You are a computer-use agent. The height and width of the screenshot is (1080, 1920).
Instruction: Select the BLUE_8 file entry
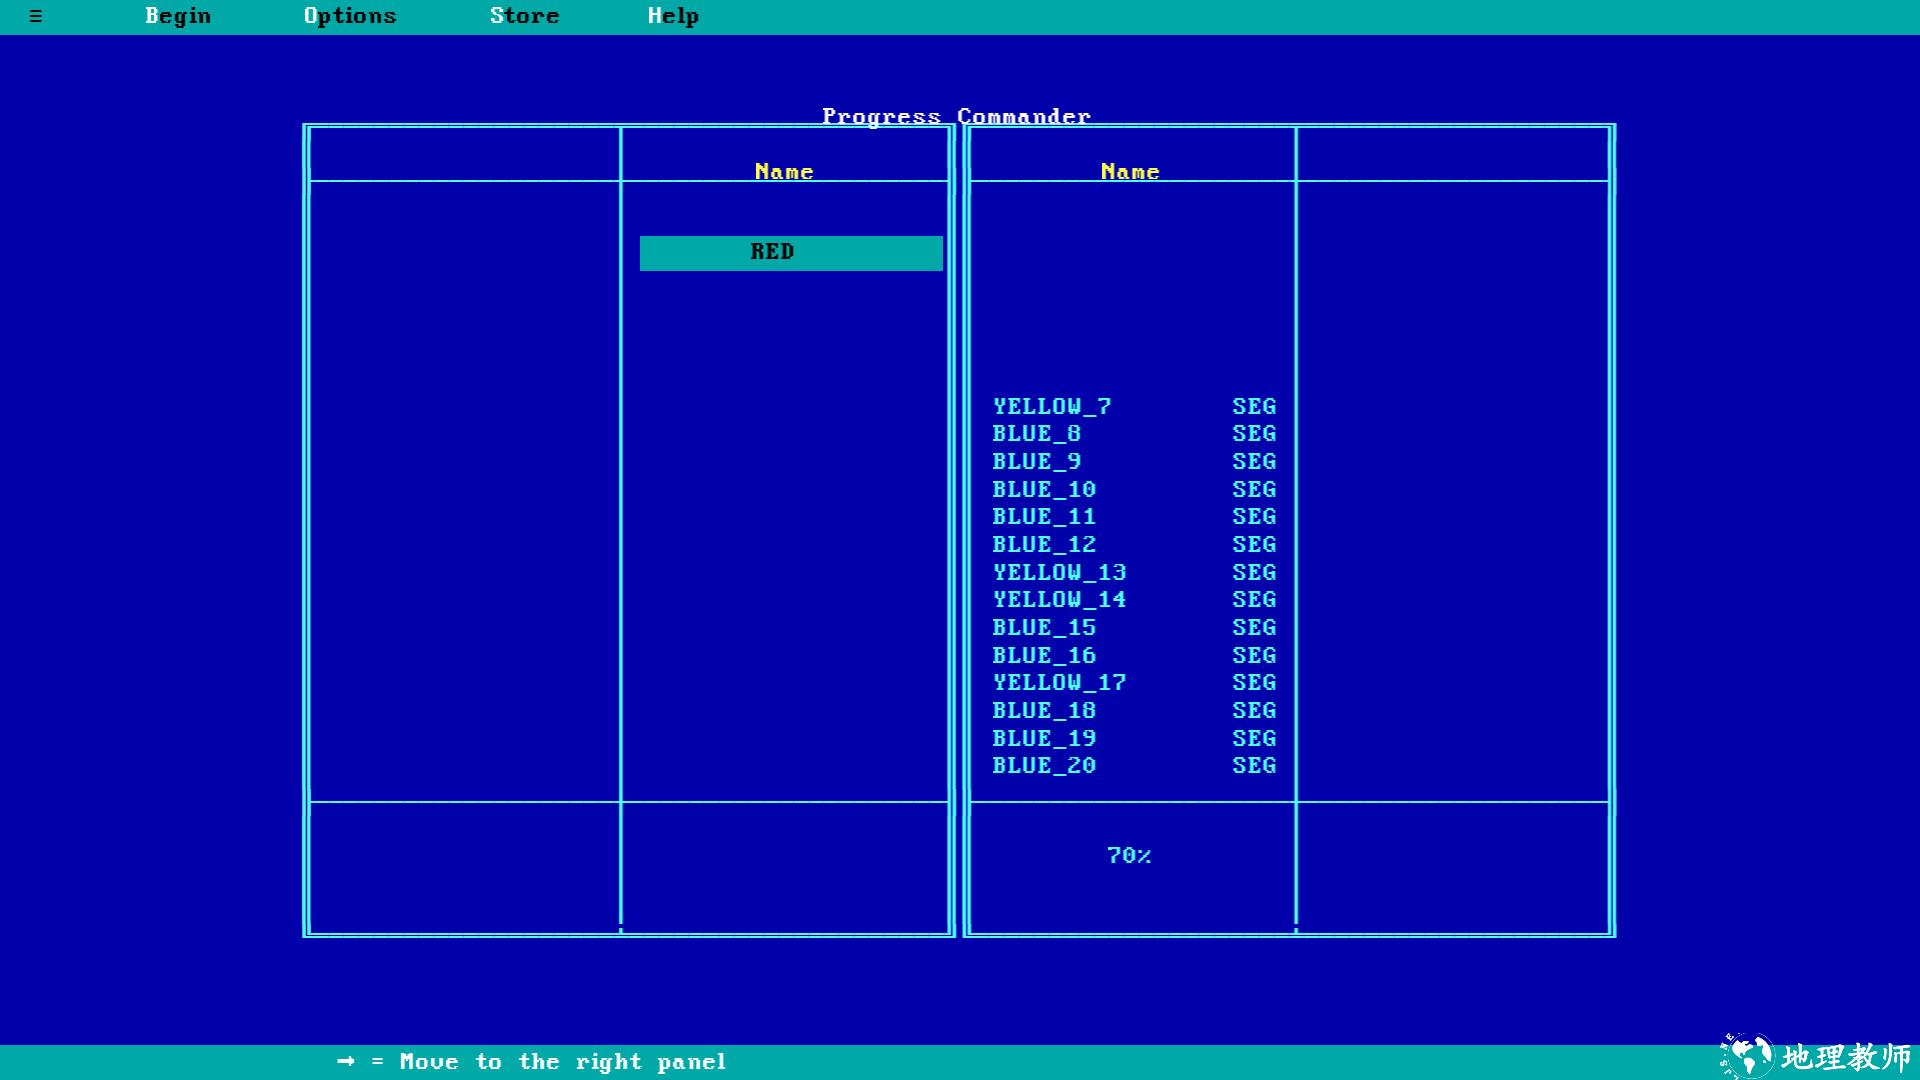1036,434
